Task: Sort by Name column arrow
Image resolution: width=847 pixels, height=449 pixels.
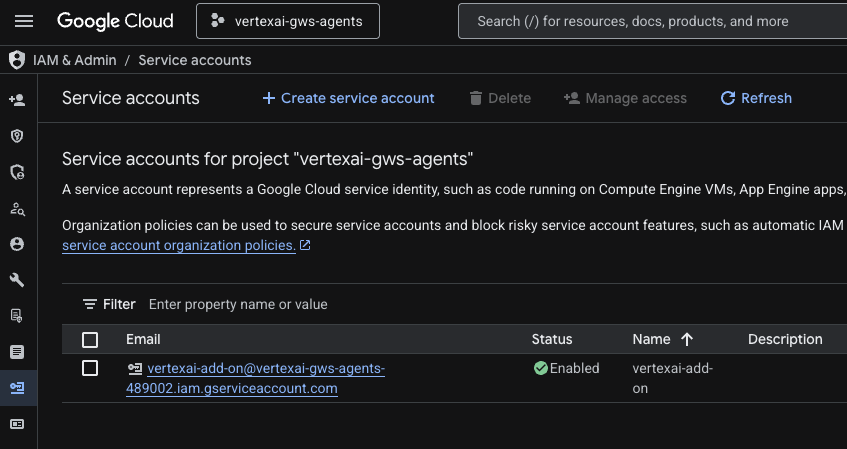Action: [x=687, y=339]
